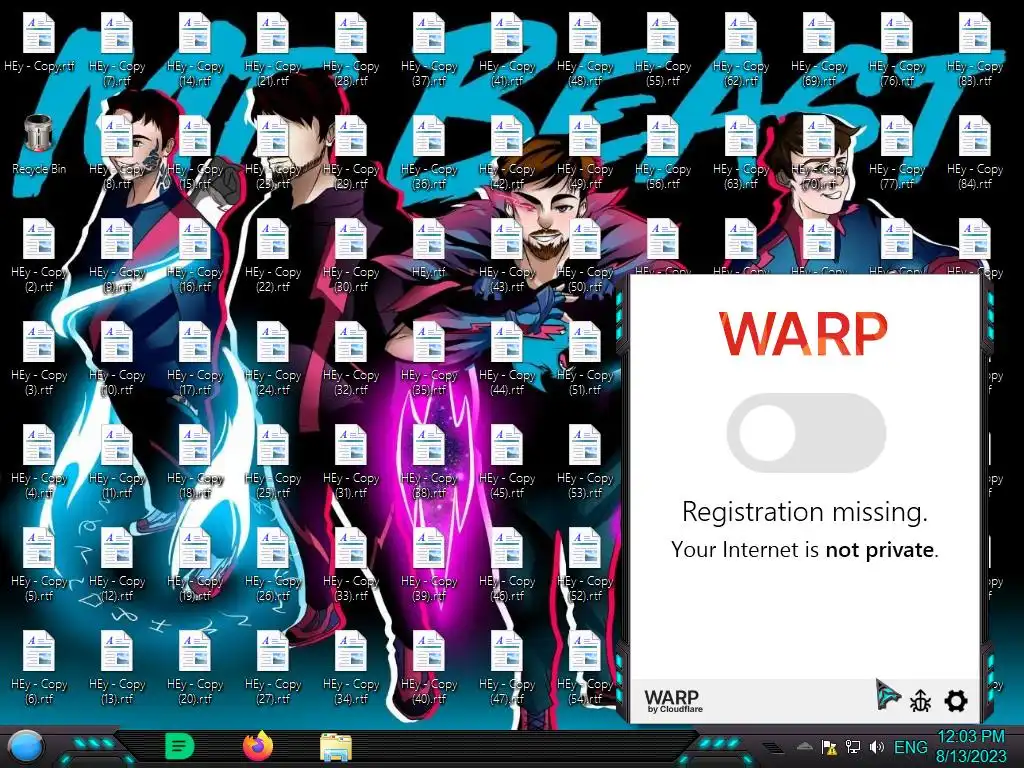Screen dimensions: 1024x768
Task: Select HEy - Copy (48).rtf file
Action: [x=584, y=49]
